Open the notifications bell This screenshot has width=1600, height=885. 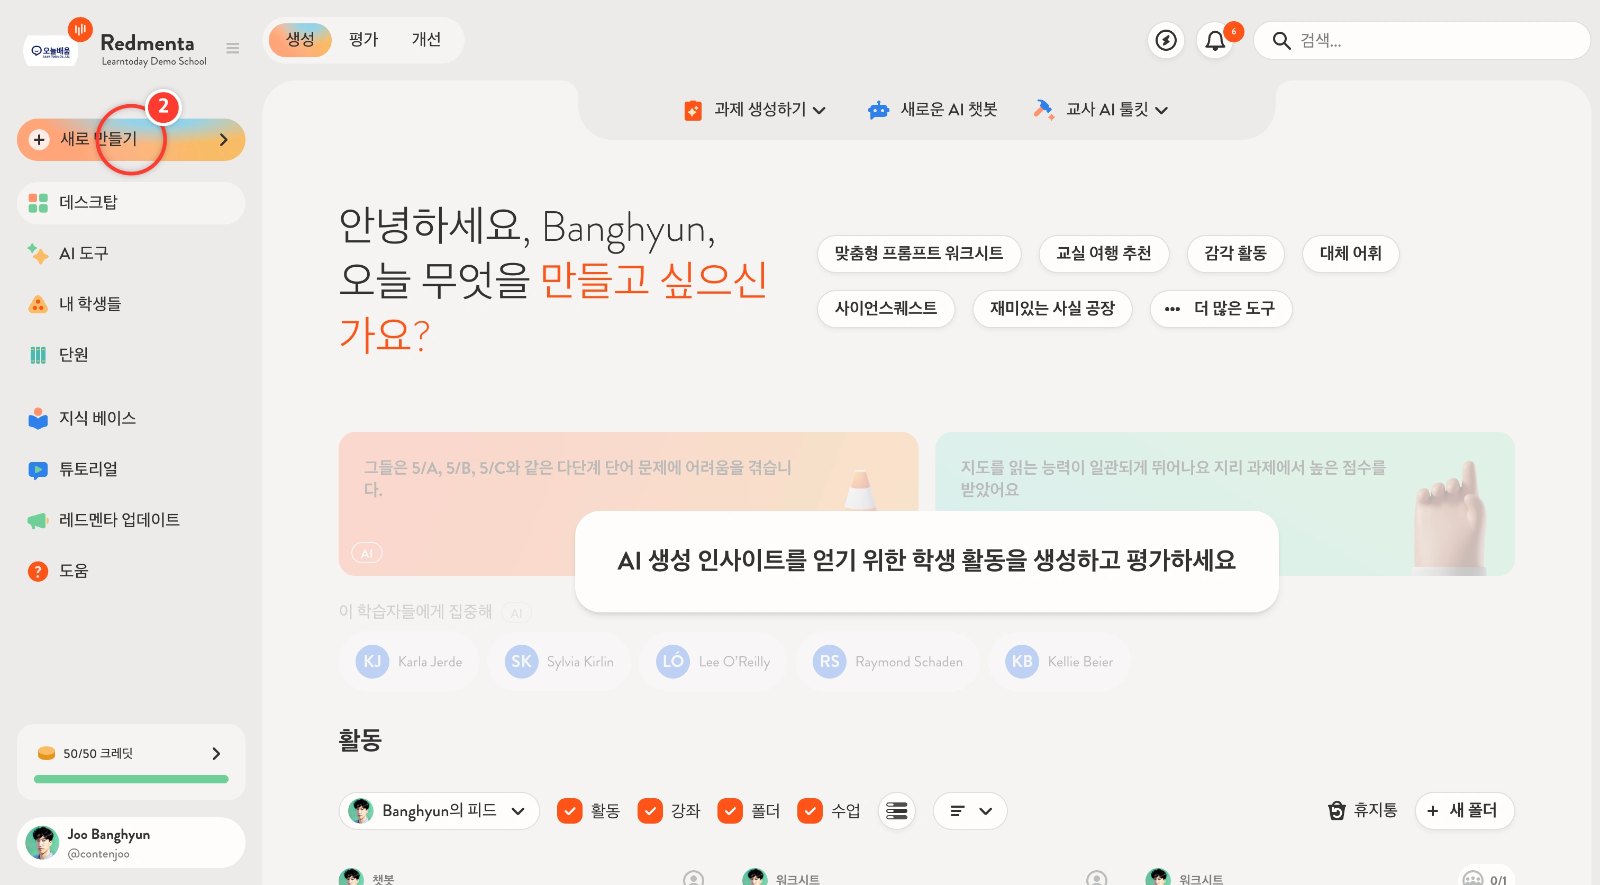pos(1215,40)
